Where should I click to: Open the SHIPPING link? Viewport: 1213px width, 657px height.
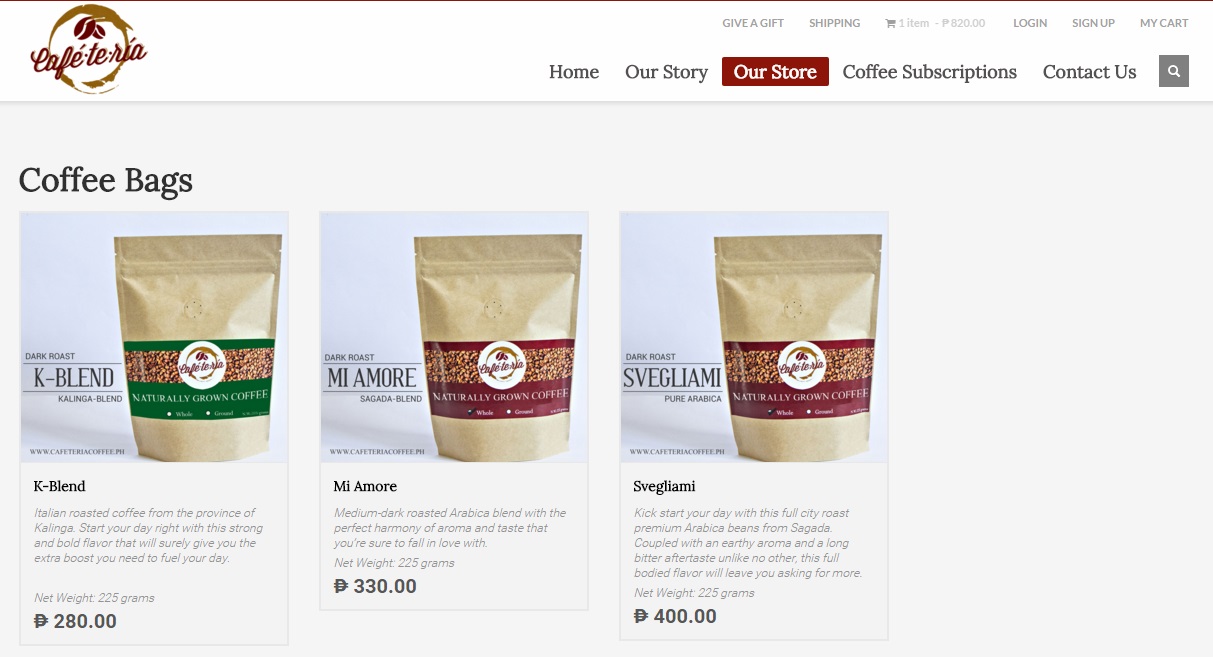coord(834,23)
